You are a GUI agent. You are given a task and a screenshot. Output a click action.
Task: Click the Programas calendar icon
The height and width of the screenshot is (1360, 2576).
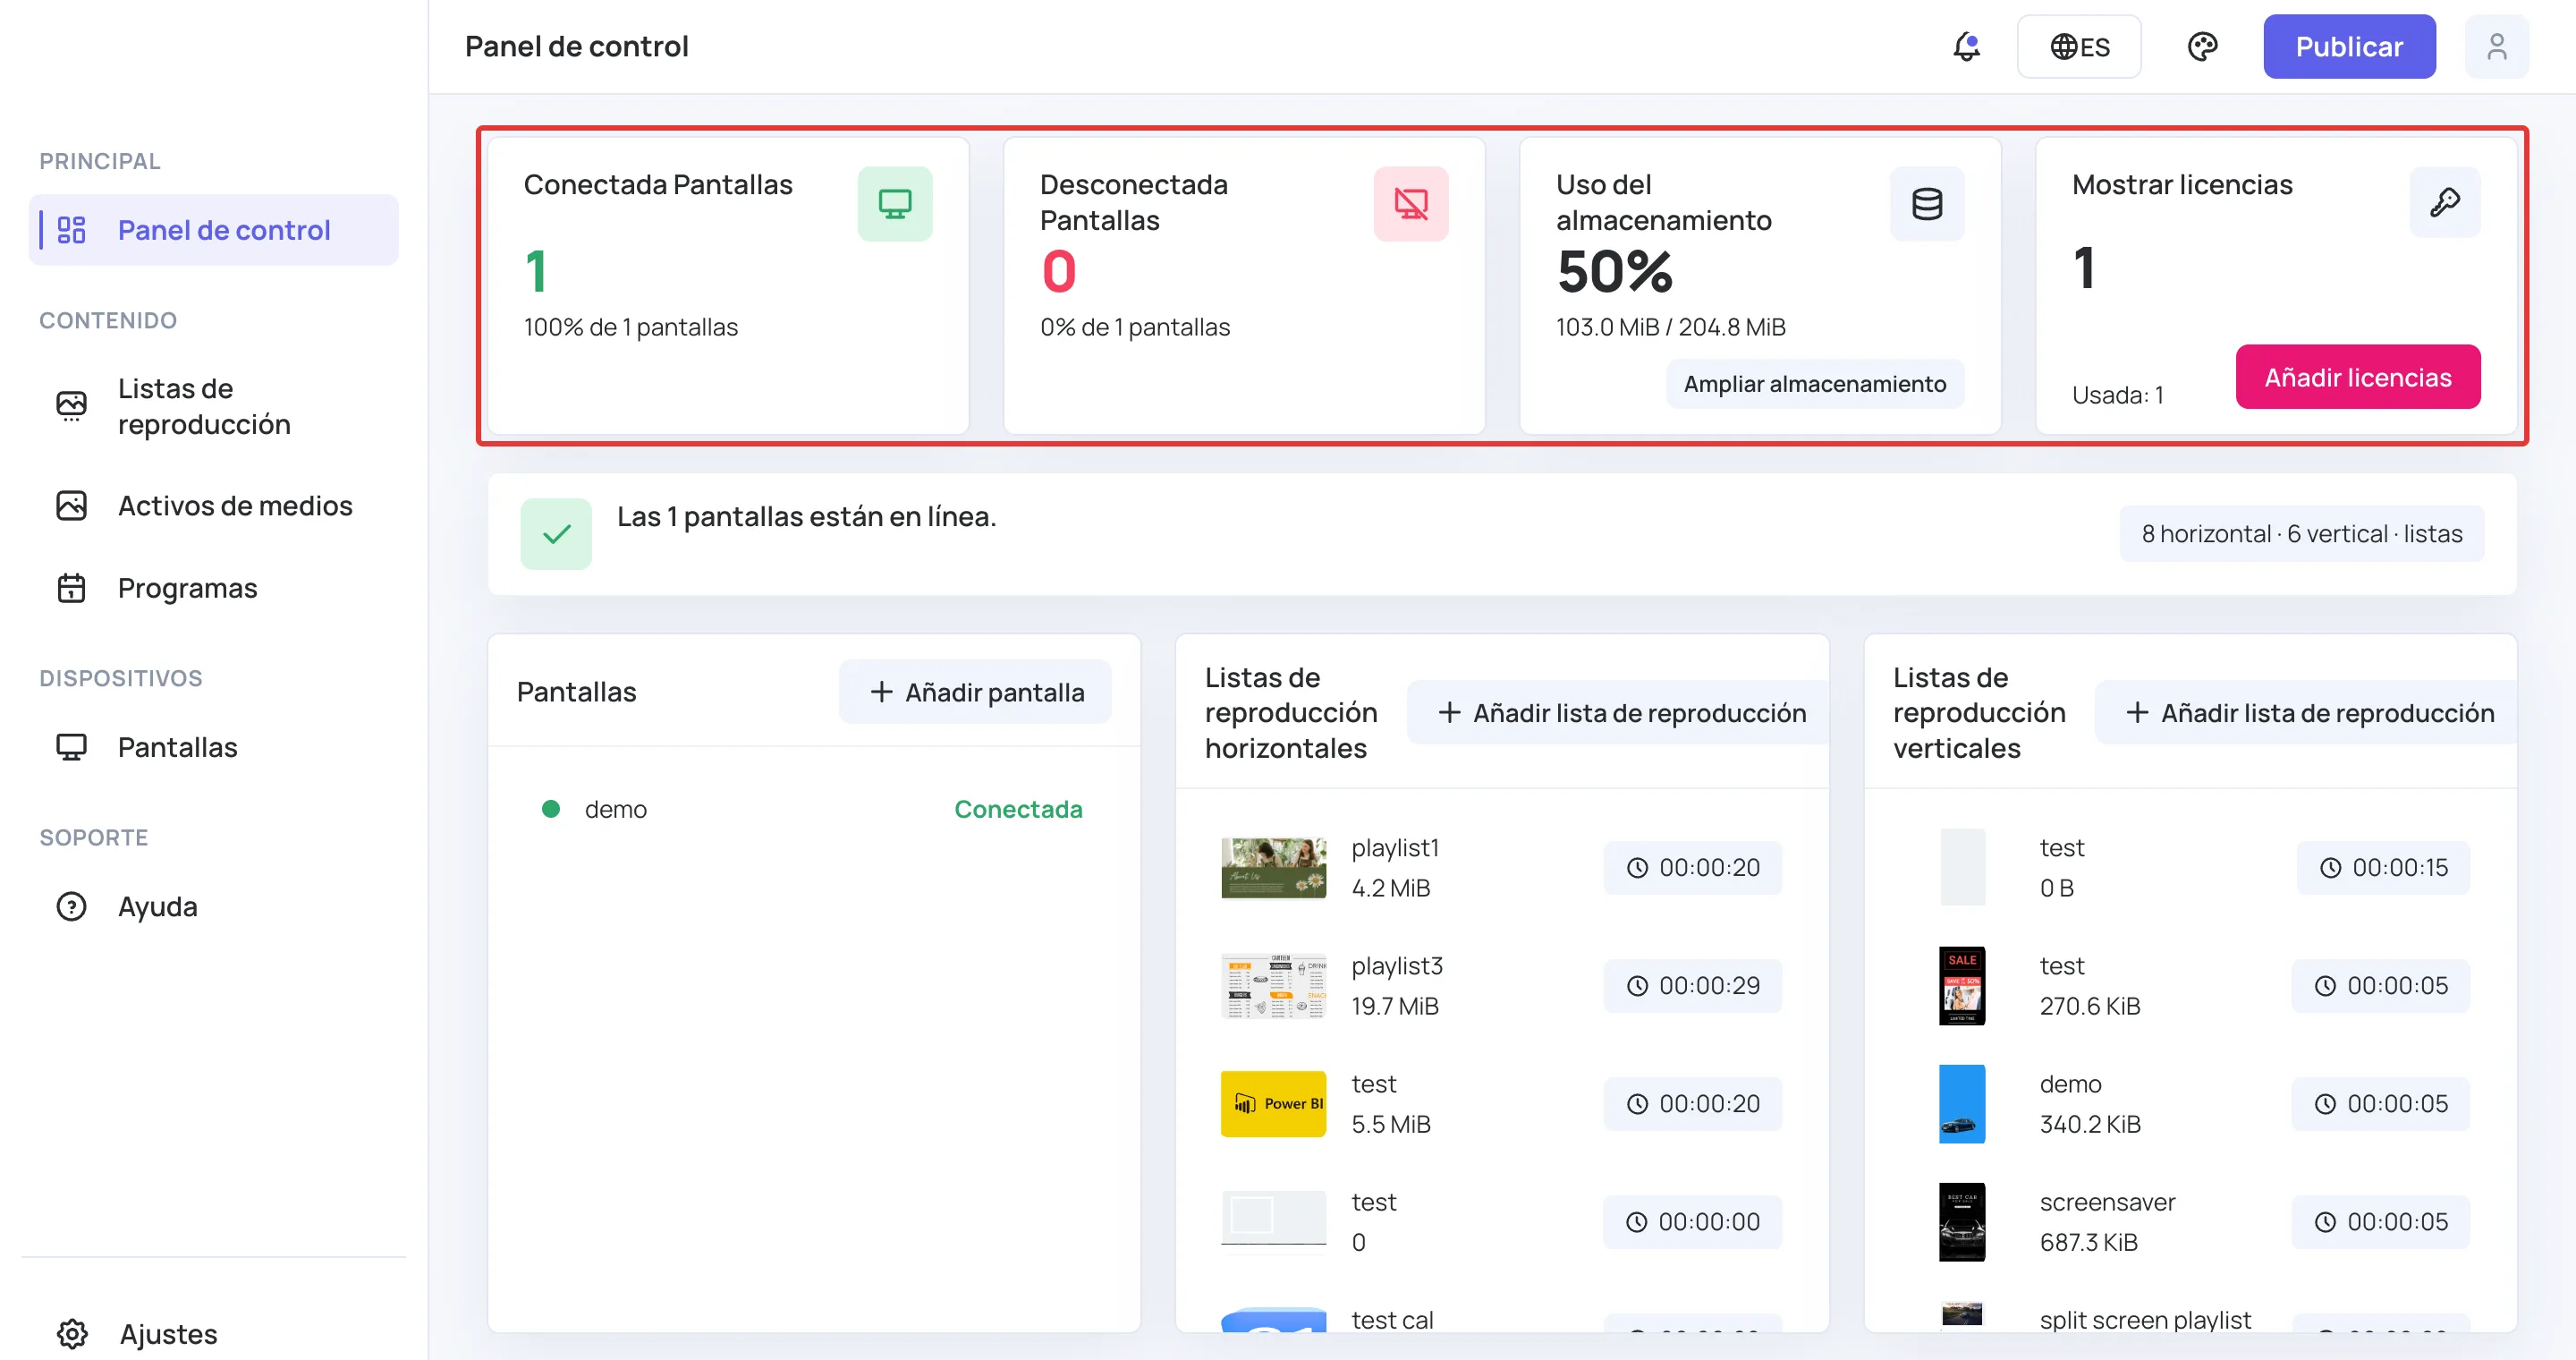pos(71,588)
